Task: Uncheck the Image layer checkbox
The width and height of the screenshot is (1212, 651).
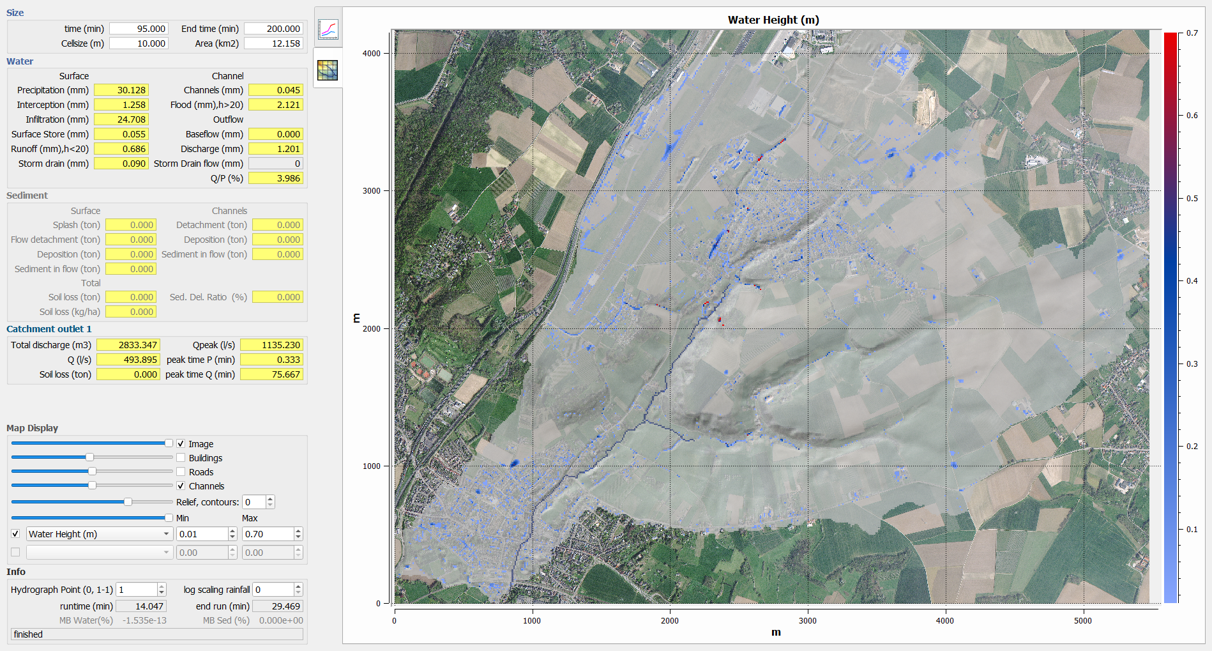Action: (x=181, y=444)
